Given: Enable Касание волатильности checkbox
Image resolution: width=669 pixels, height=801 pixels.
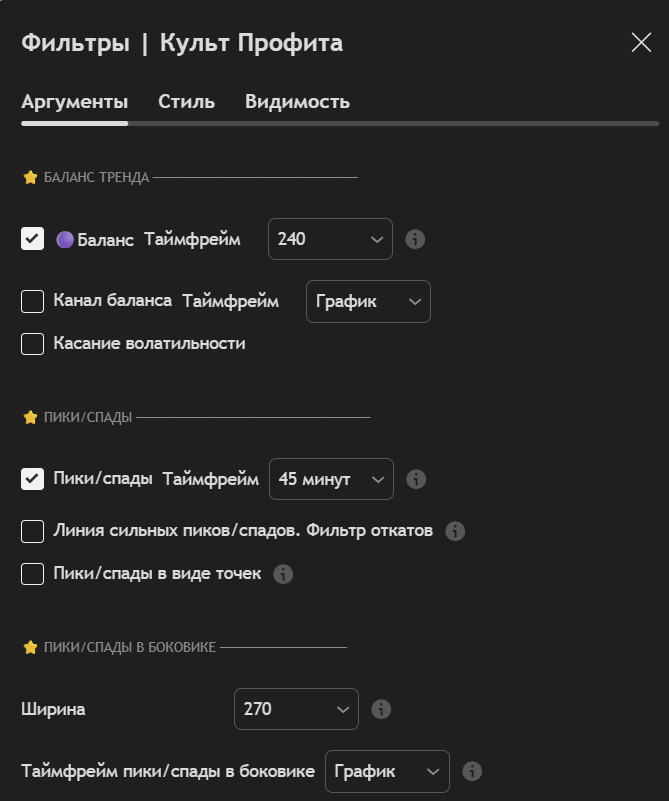Looking at the screenshot, I should pyautogui.click(x=33, y=344).
